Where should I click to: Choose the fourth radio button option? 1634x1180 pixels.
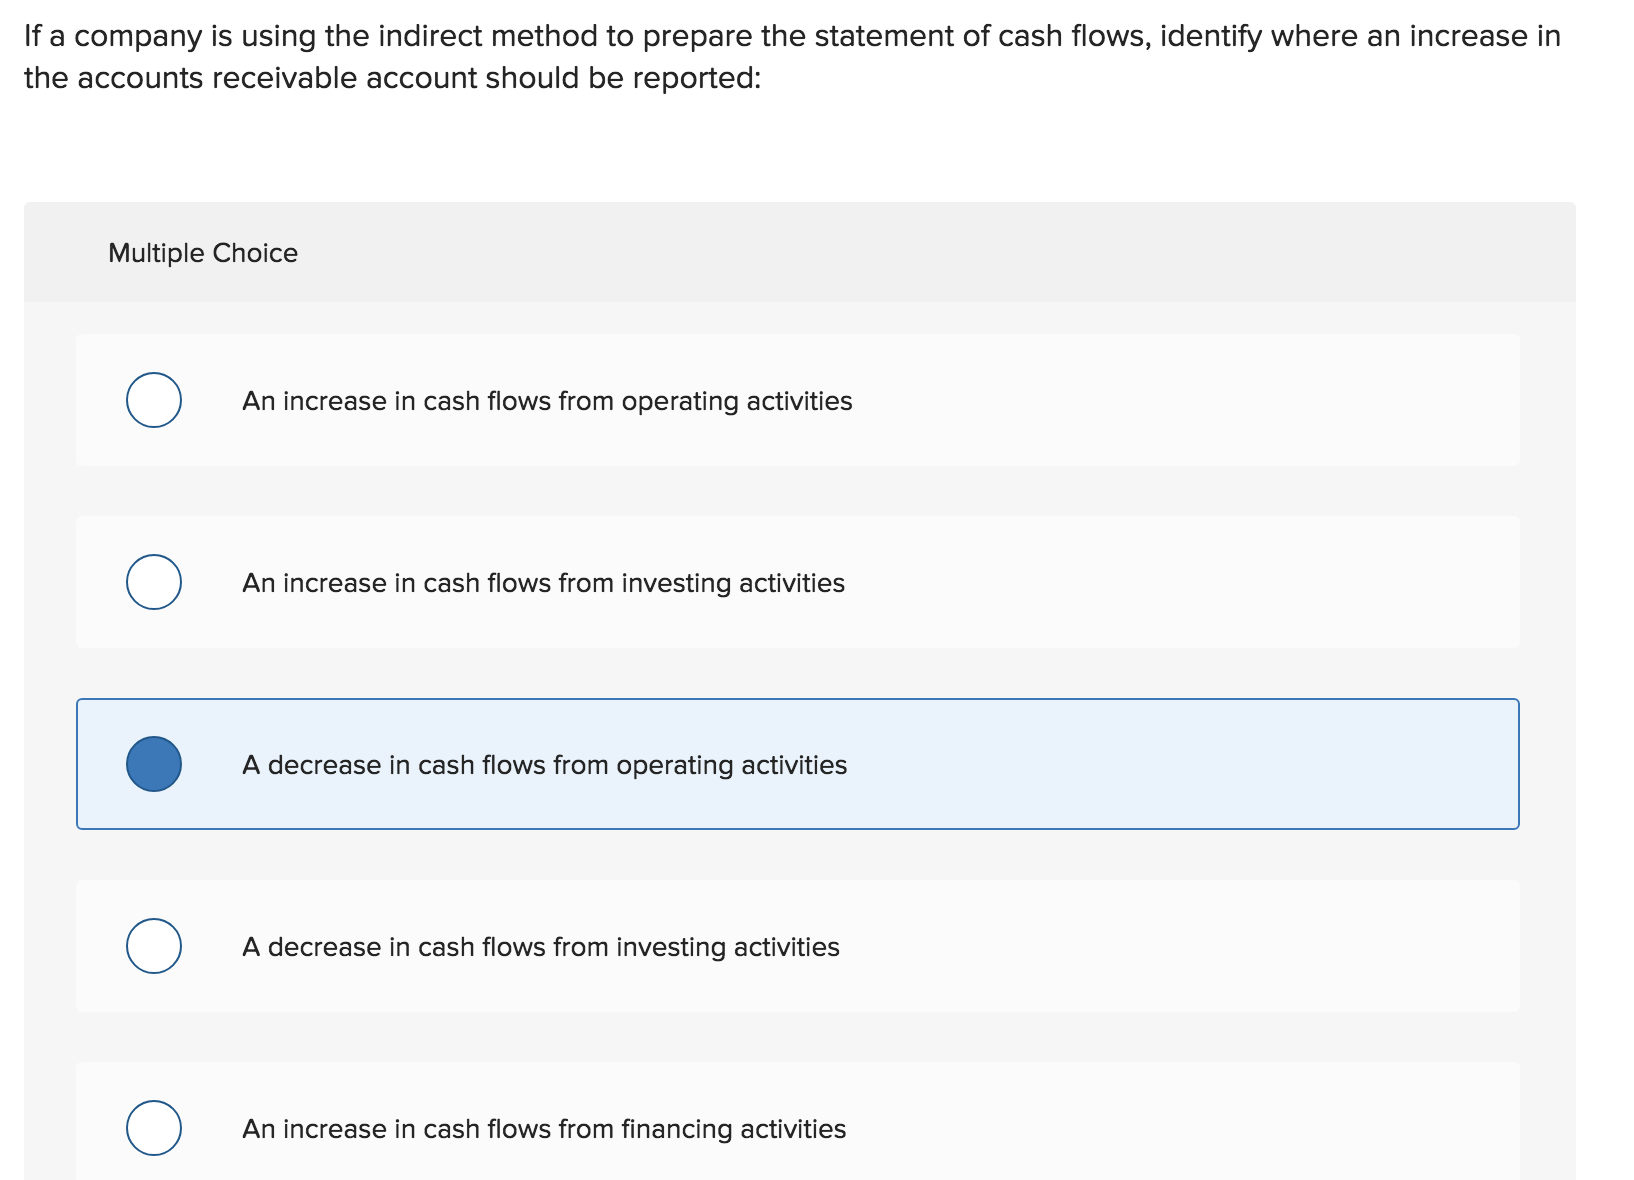(154, 946)
